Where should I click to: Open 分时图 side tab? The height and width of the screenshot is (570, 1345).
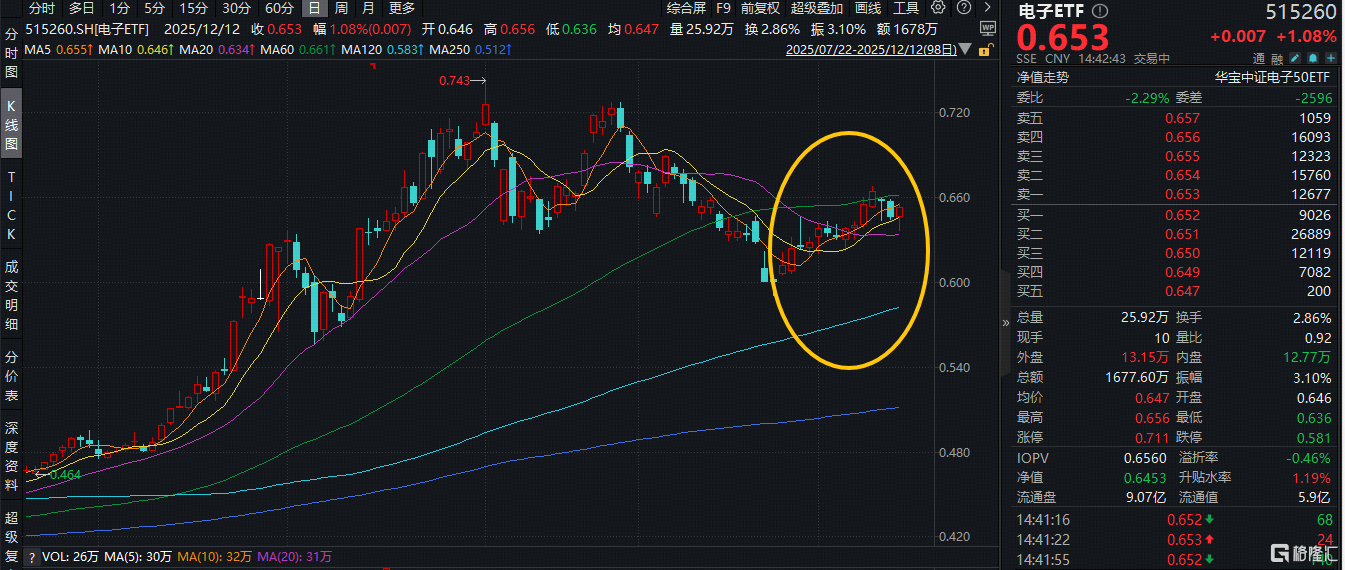[x=11, y=52]
